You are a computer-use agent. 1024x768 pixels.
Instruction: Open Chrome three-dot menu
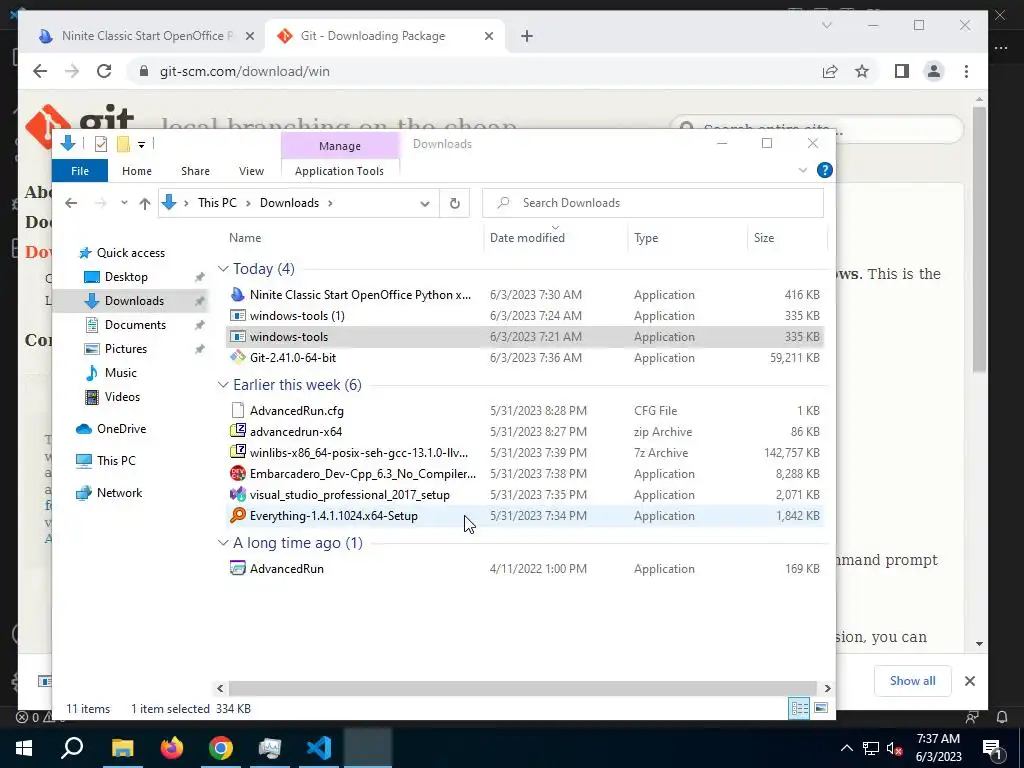pos(966,71)
